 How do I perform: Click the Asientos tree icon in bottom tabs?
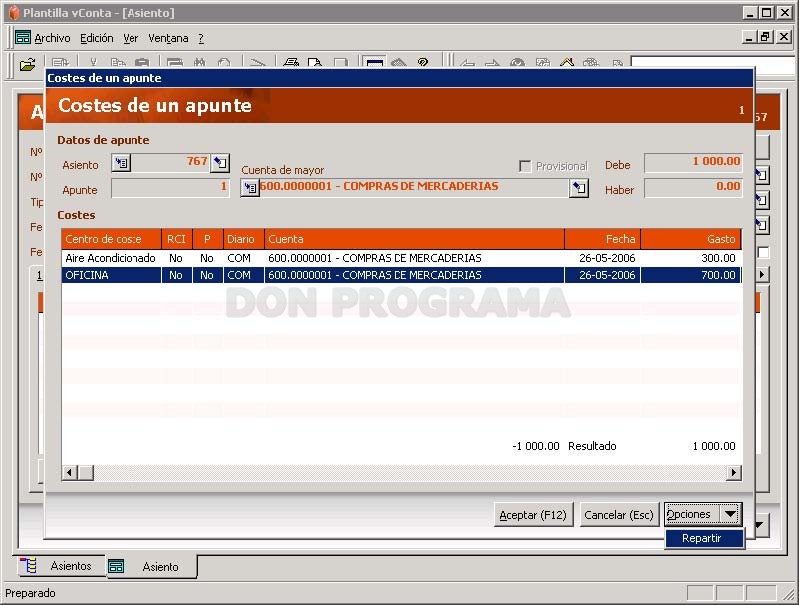point(29,565)
